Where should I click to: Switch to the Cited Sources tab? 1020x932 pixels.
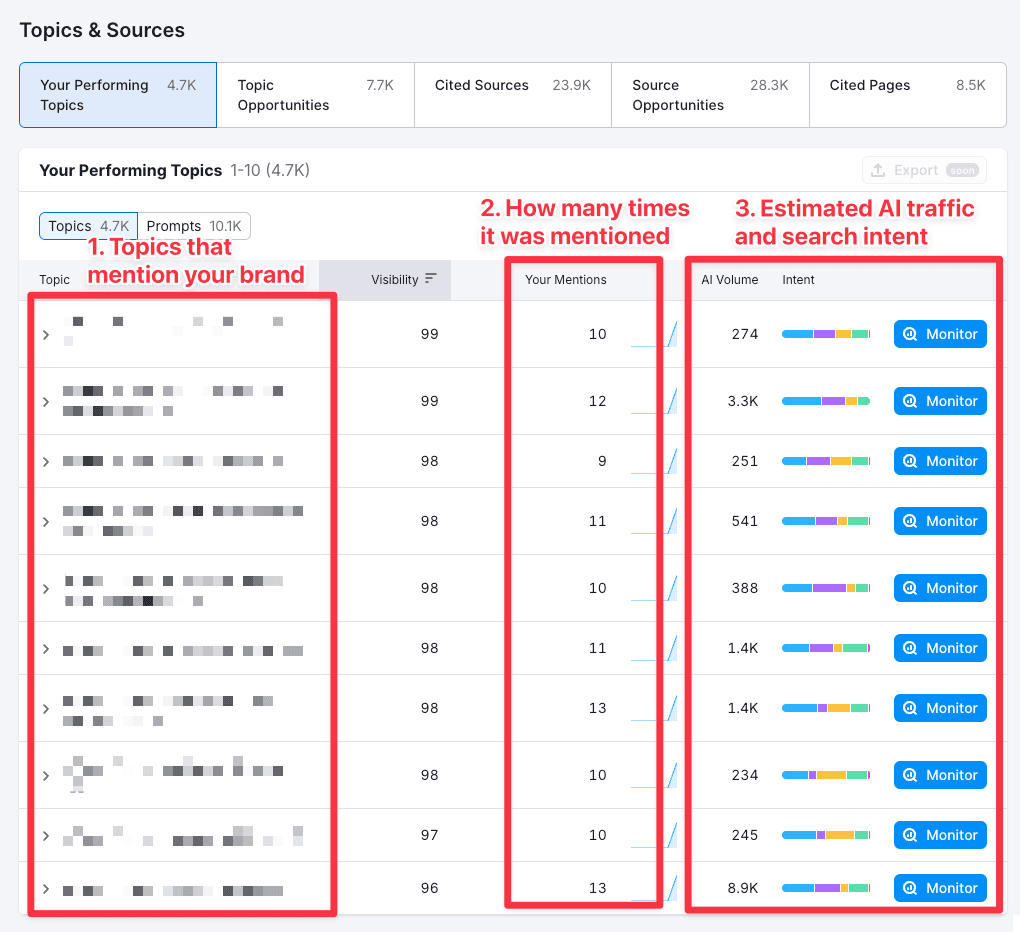[511, 94]
